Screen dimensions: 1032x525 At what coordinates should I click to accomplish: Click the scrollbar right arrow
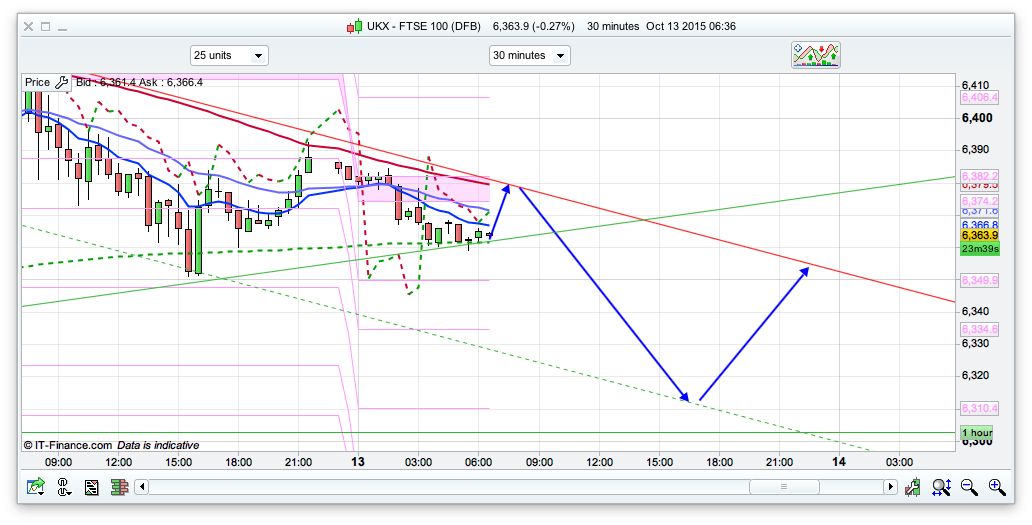[x=890, y=487]
